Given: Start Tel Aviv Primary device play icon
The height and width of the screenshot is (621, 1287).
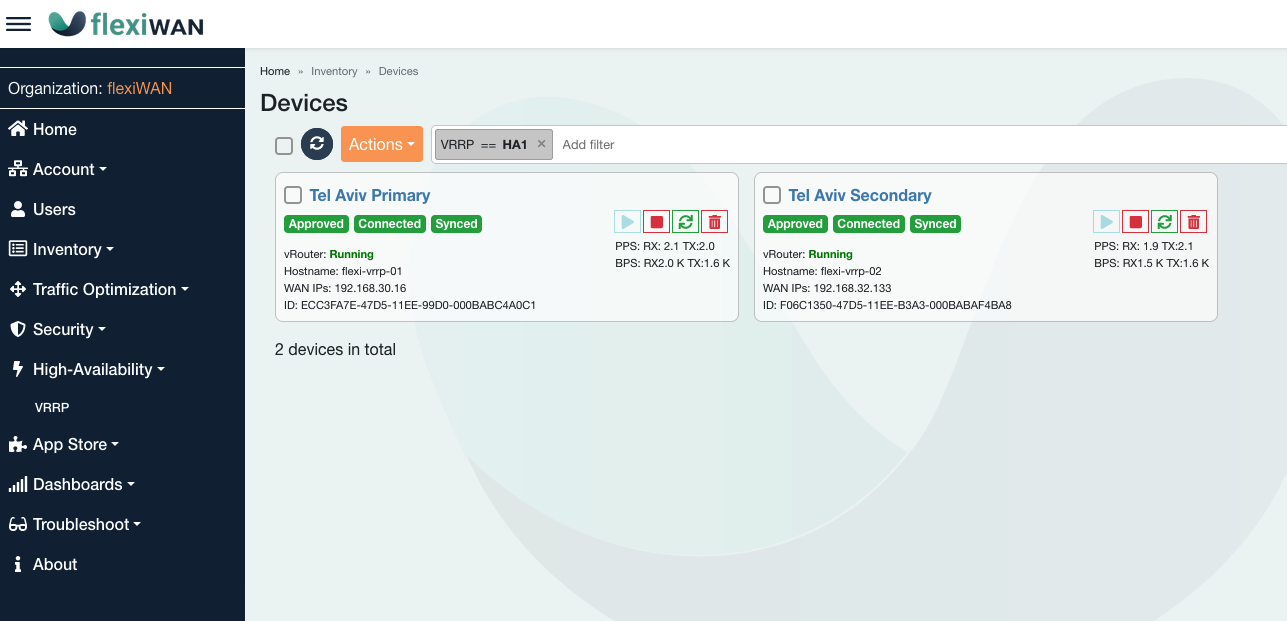Looking at the screenshot, I should [x=627, y=222].
